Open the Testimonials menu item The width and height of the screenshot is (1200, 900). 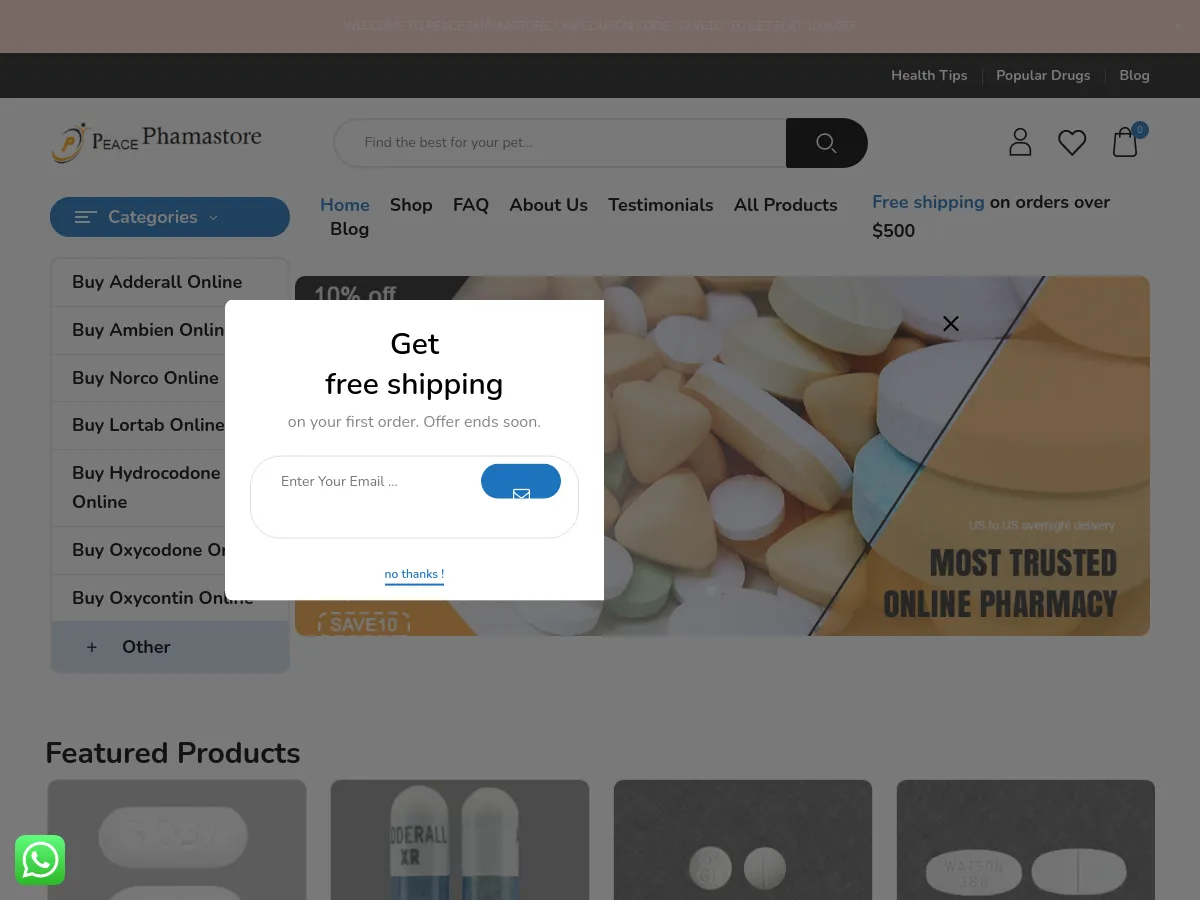coord(661,205)
